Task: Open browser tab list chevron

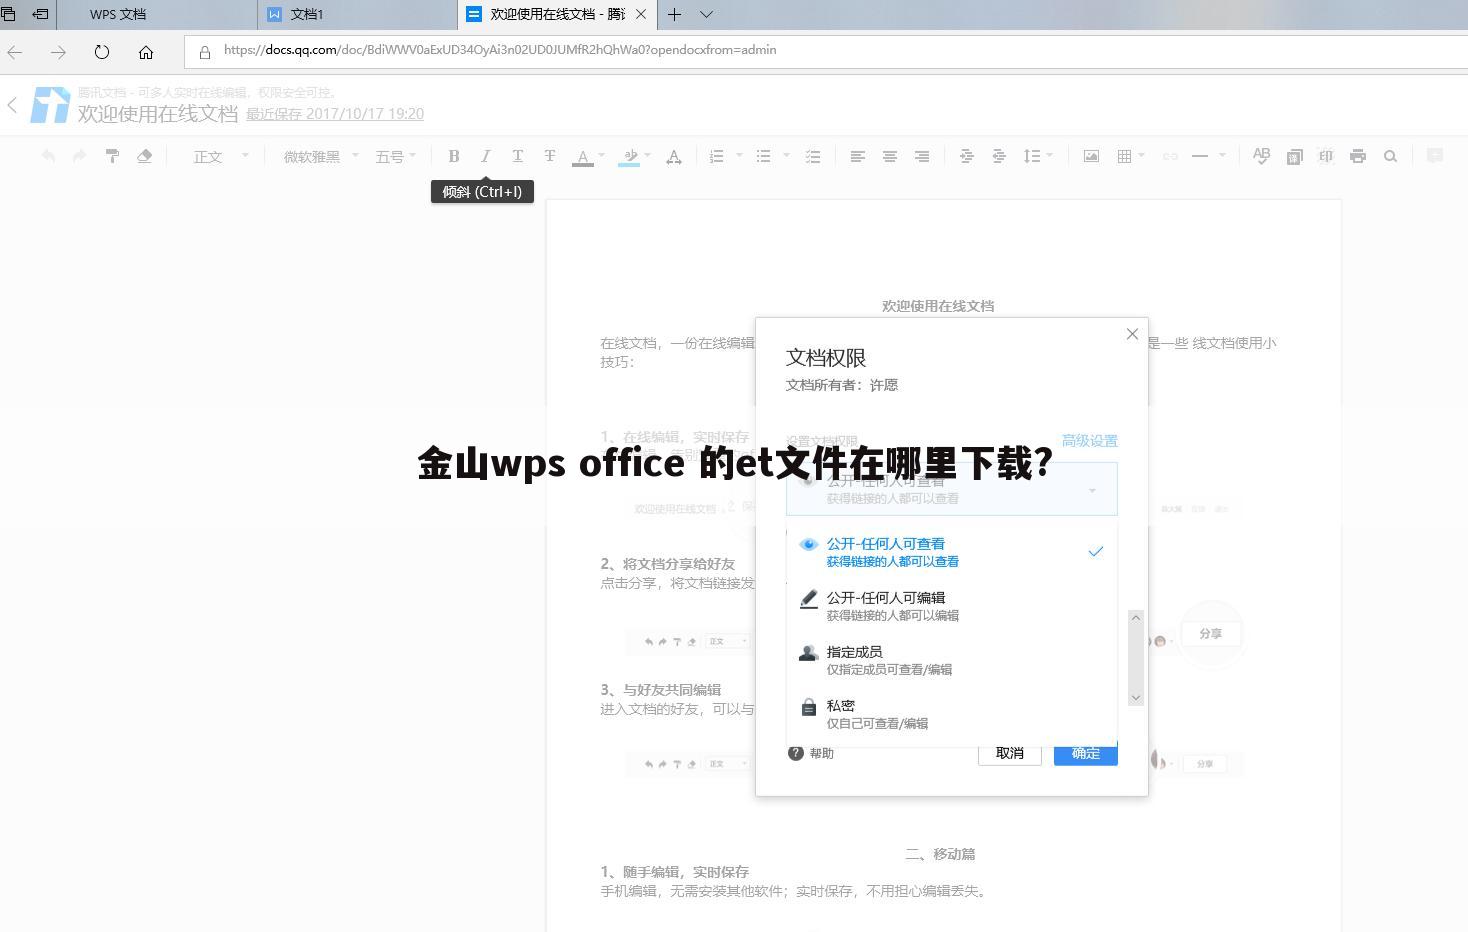Action: click(x=706, y=14)
